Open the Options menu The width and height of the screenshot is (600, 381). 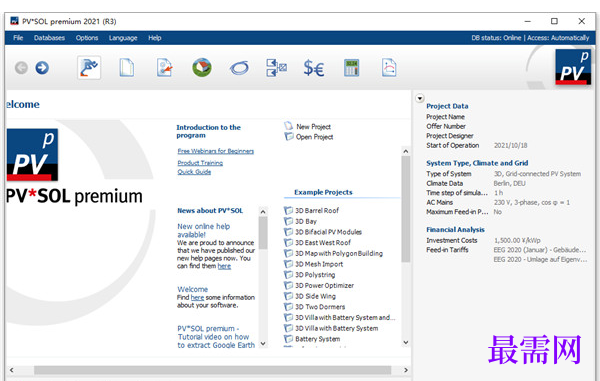tap(87, 38)
